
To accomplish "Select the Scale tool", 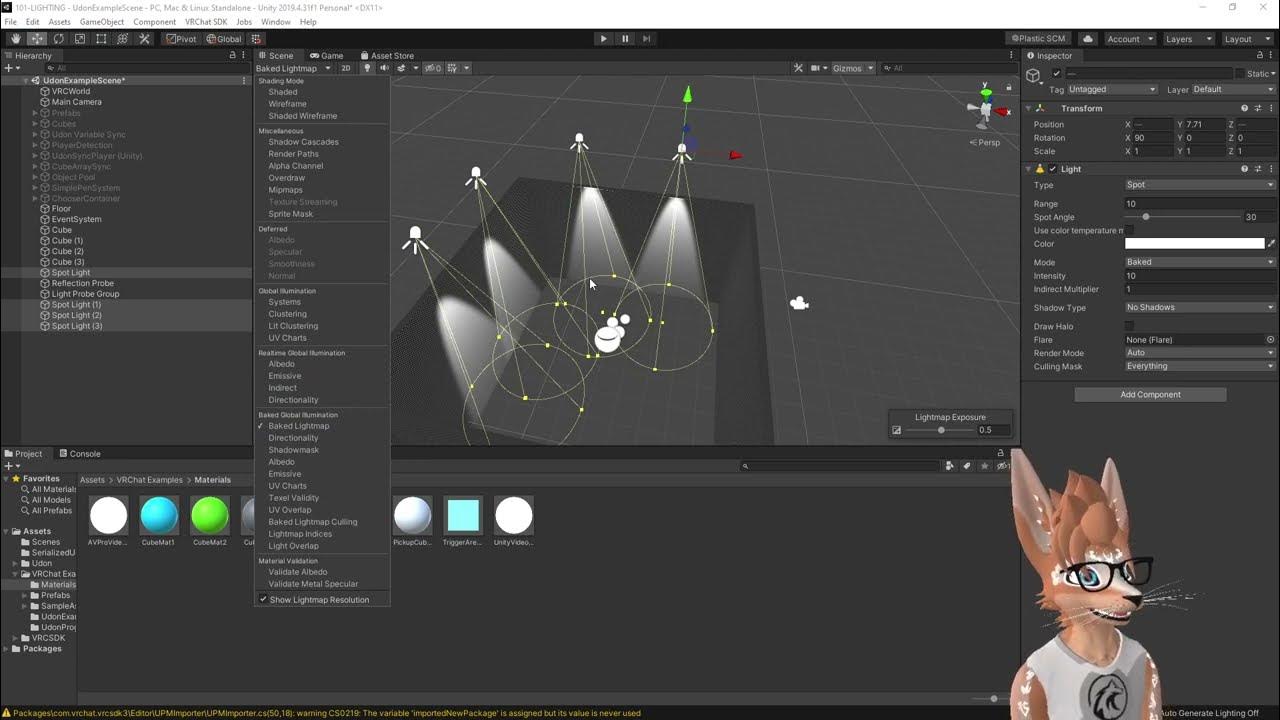I will click(80, 39).
